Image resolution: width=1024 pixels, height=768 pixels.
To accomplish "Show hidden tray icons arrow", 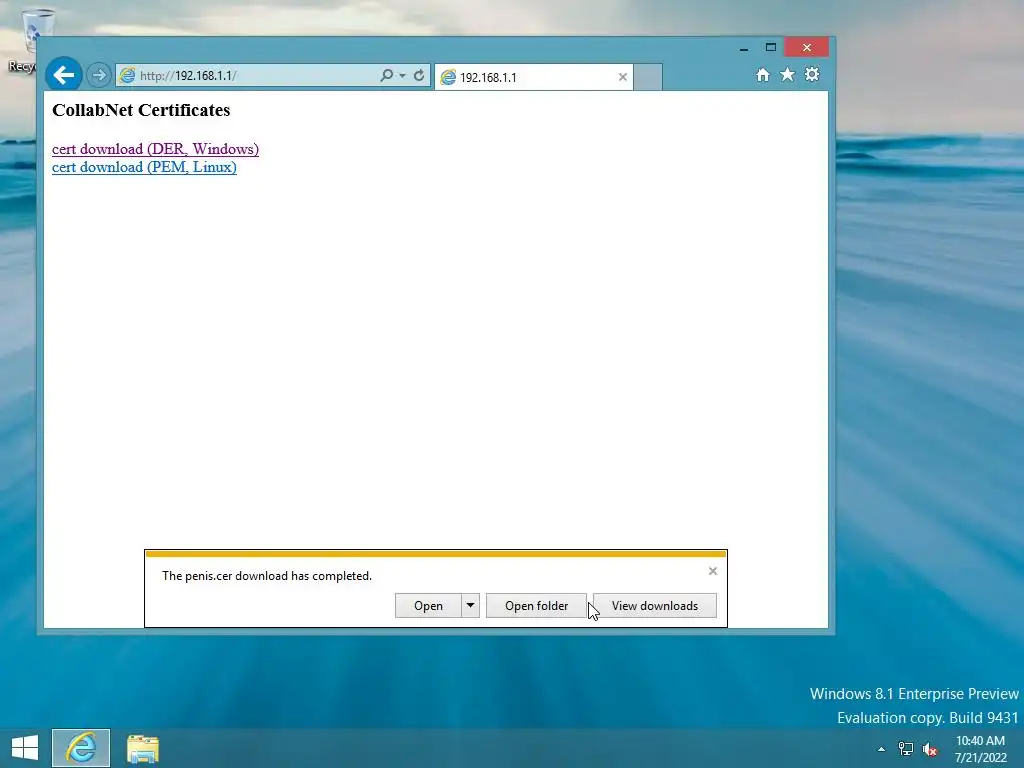I will (x=882, y=749).
